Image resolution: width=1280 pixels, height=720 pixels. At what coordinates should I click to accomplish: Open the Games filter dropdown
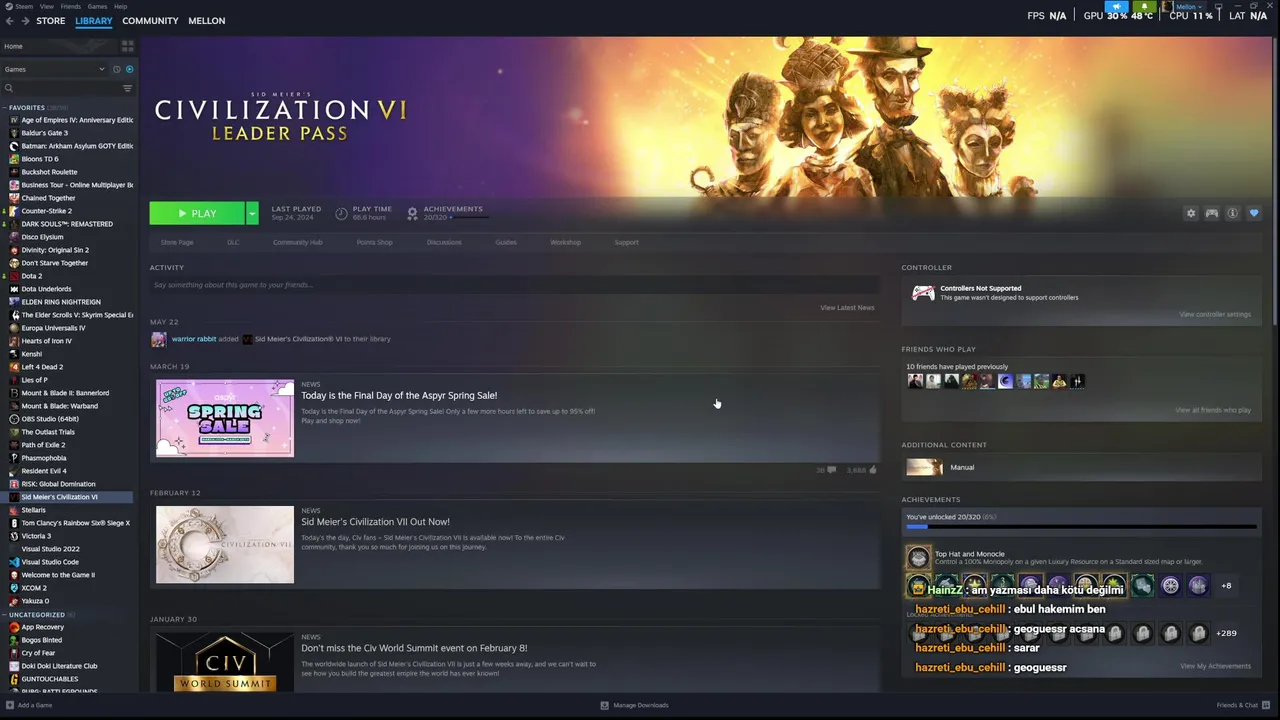pos(55,69)
